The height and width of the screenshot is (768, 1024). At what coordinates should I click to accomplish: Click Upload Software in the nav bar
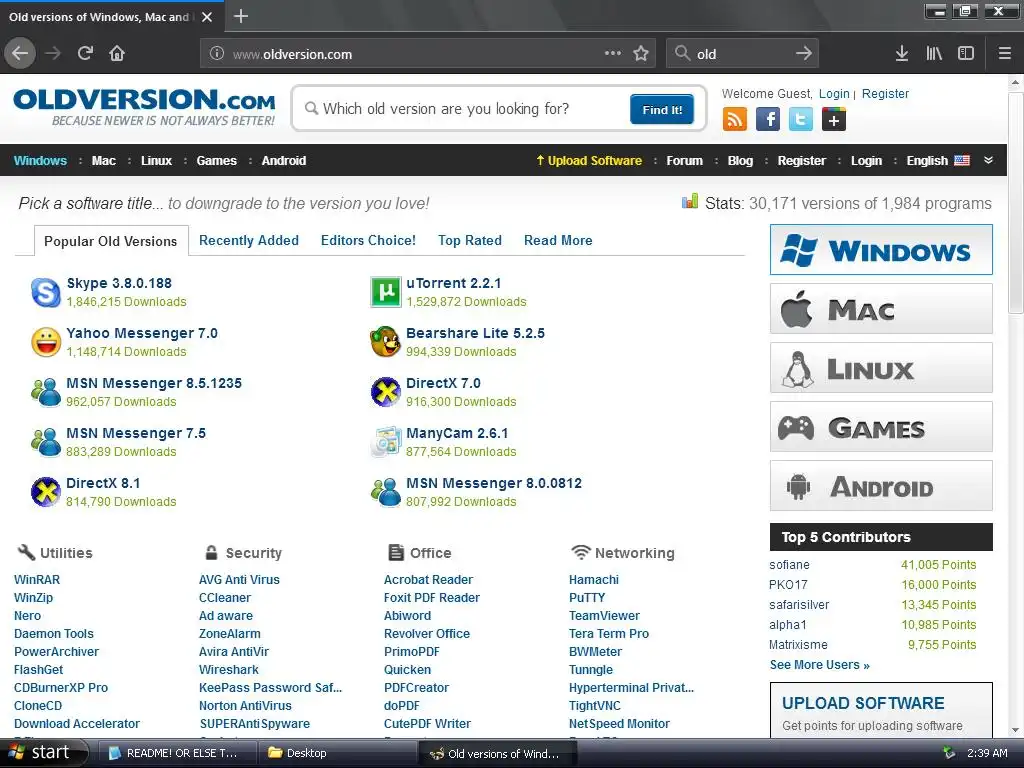point(588,161)
